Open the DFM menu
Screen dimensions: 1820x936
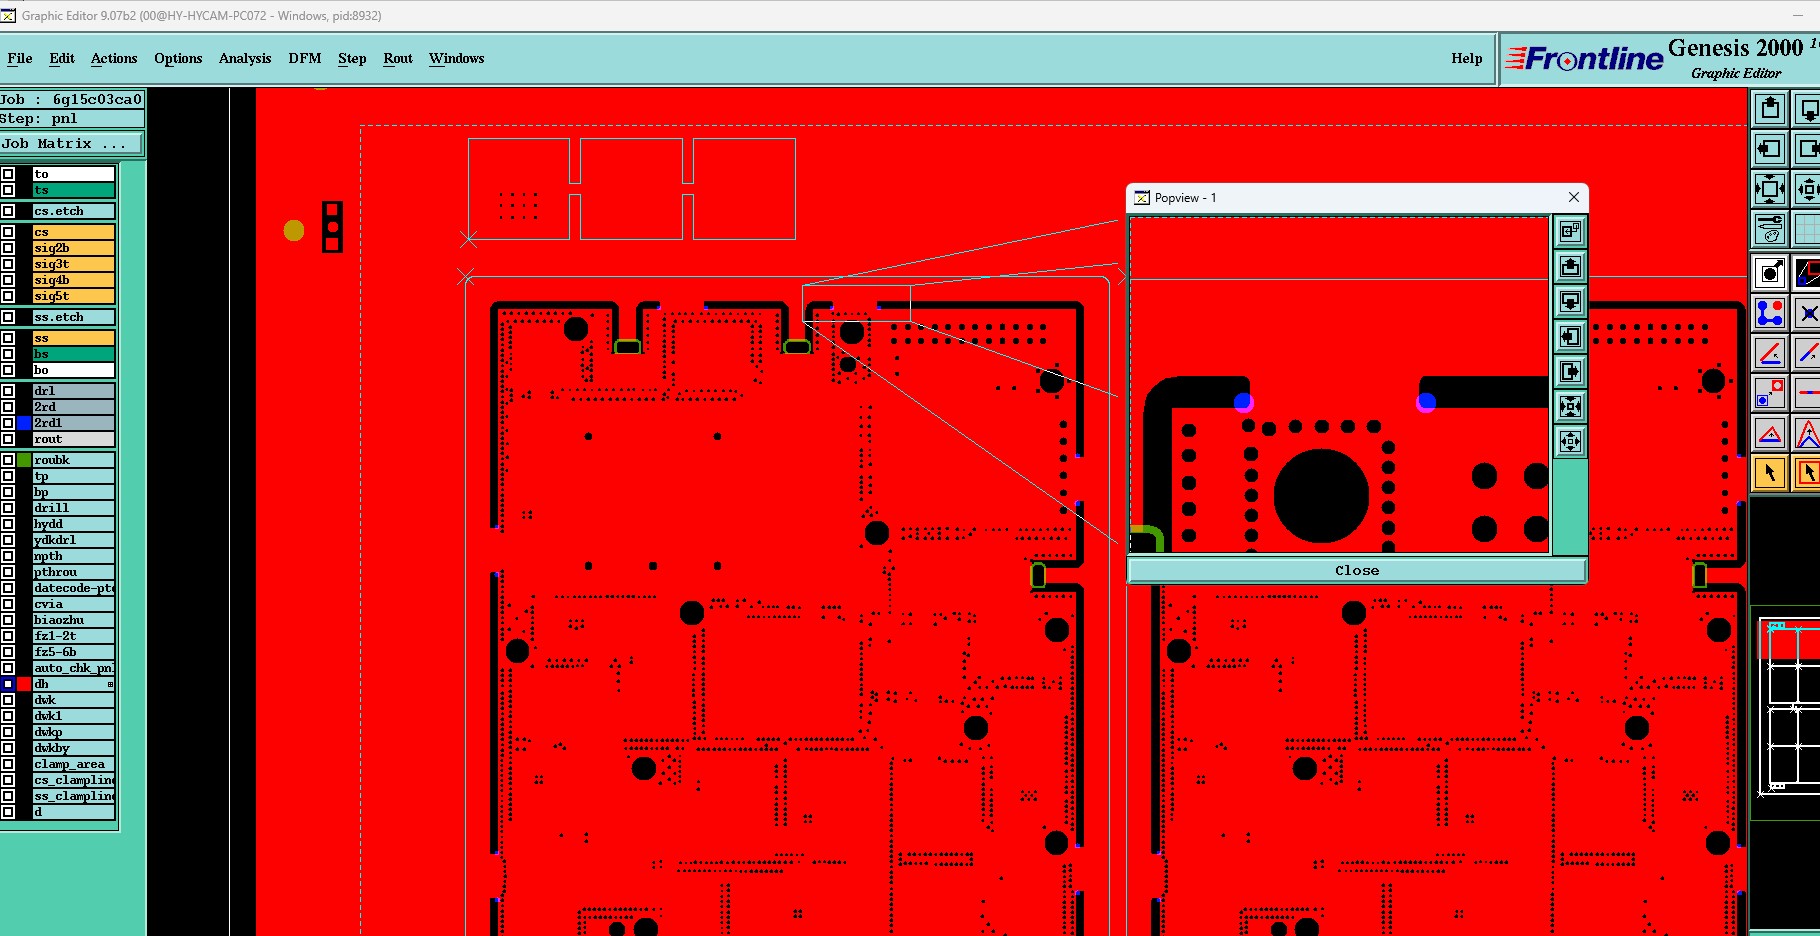click(305, 58)
